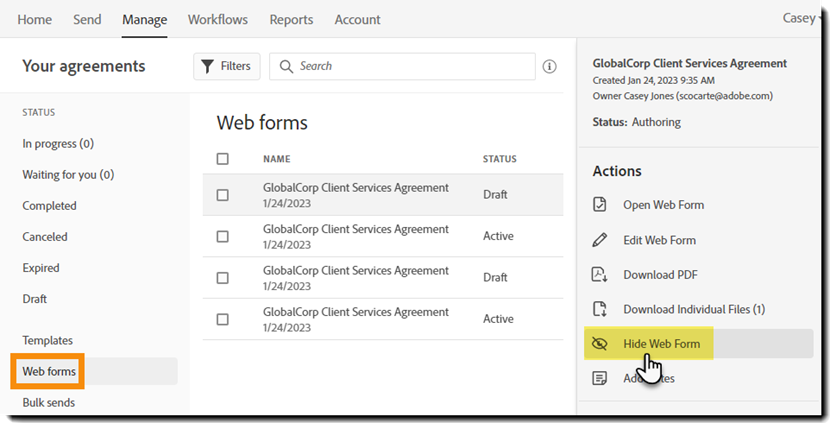Open the Casey user menu
This screenshot has height=423, width=830.
point(800,19)
